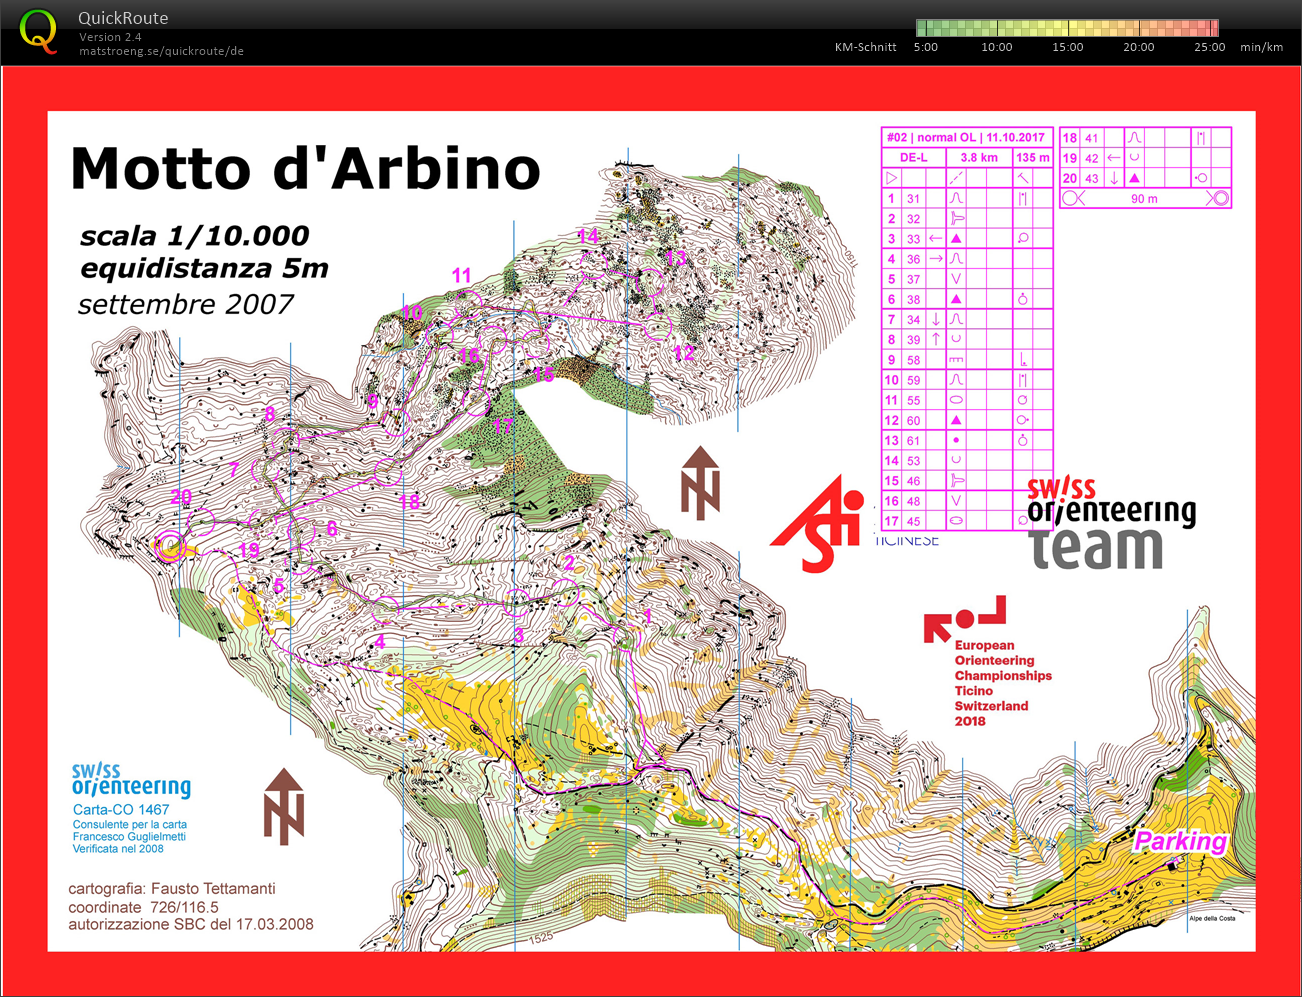Image resolution: width=1302 pixels, height=997 pixels.
Task: Click the north arrow near Carta-CO 1467 text
Action: pos(284,806)
